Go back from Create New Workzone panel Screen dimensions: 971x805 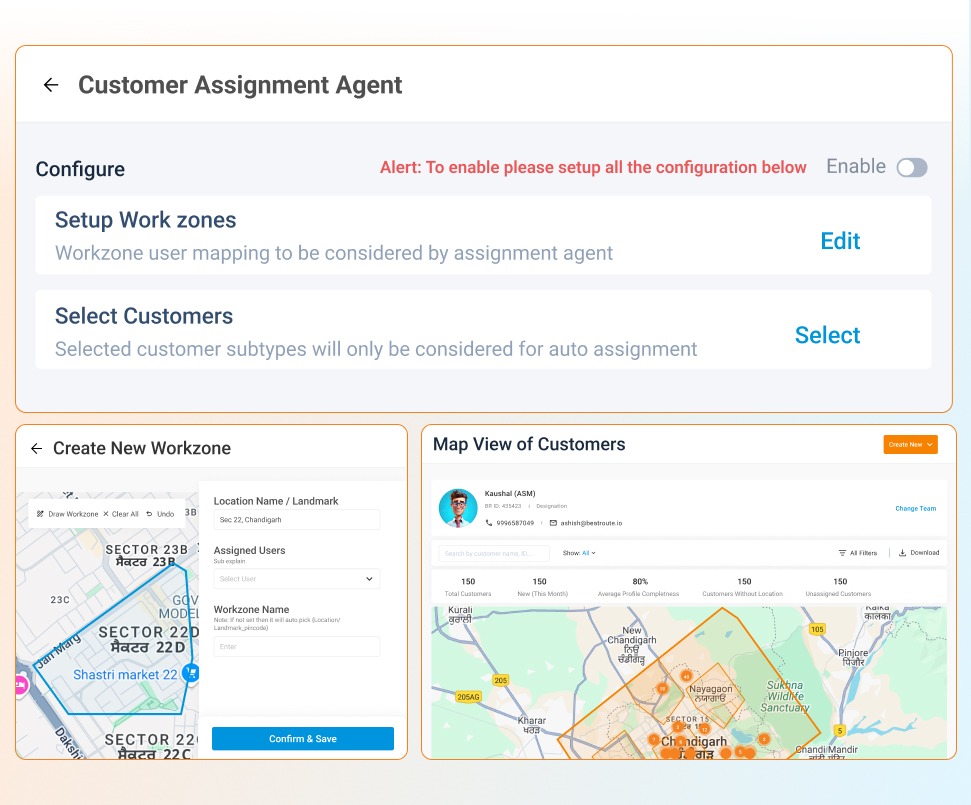tap(37, 448)
